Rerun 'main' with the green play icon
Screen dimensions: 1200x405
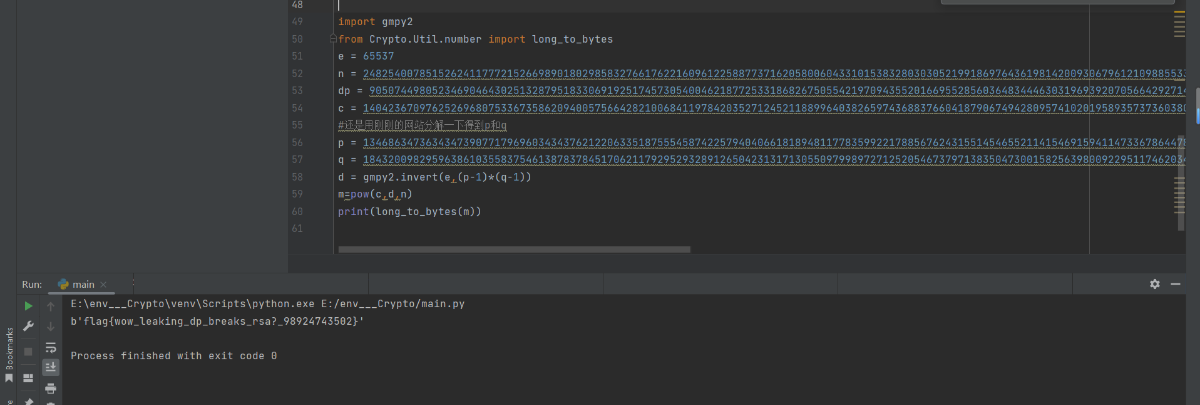(x=29, y=306)
